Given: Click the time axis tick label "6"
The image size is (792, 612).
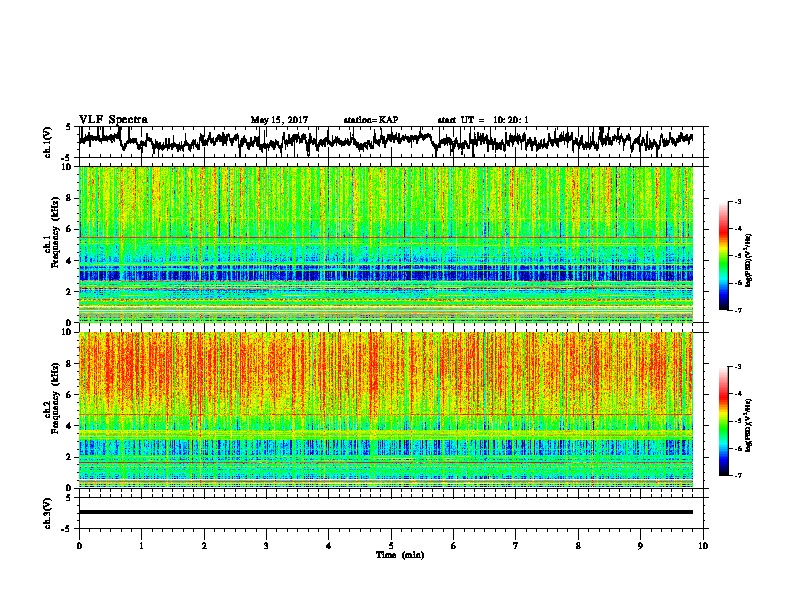Looking at the screenshot, I should 454,546.
